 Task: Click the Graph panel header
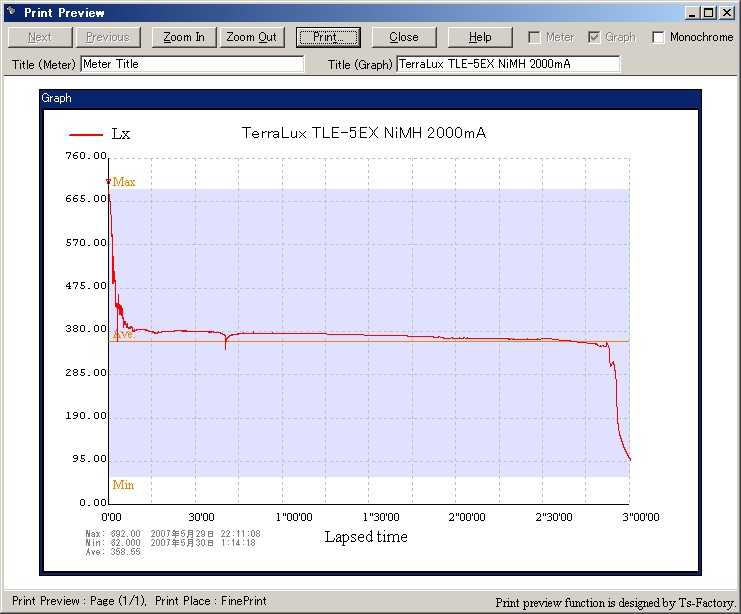coord(370,98)
